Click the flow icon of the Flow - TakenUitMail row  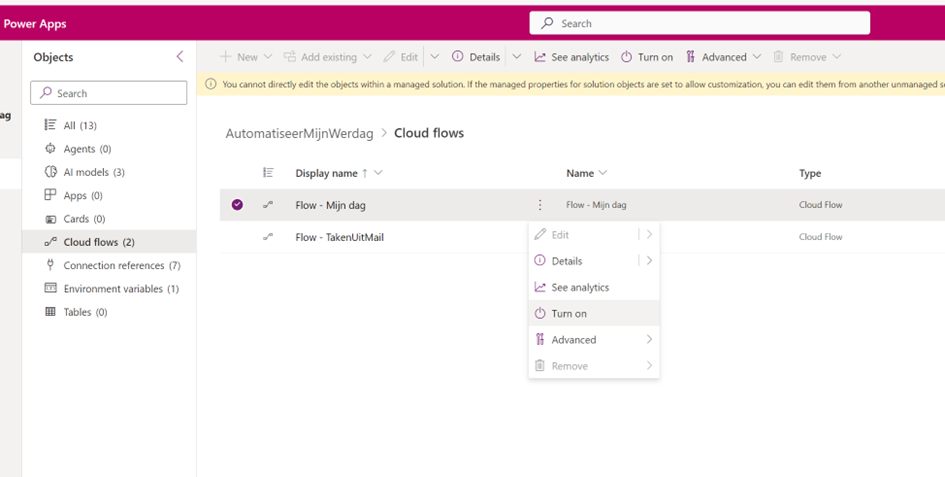coord(268,237)
